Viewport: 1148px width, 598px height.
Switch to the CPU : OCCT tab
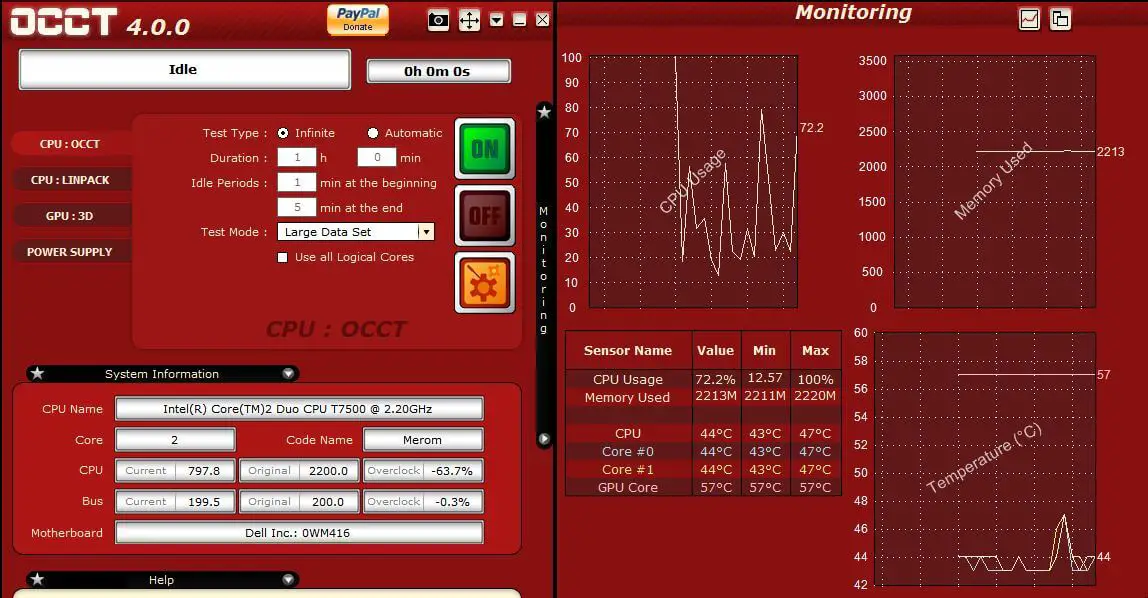[x=70, y=144]
